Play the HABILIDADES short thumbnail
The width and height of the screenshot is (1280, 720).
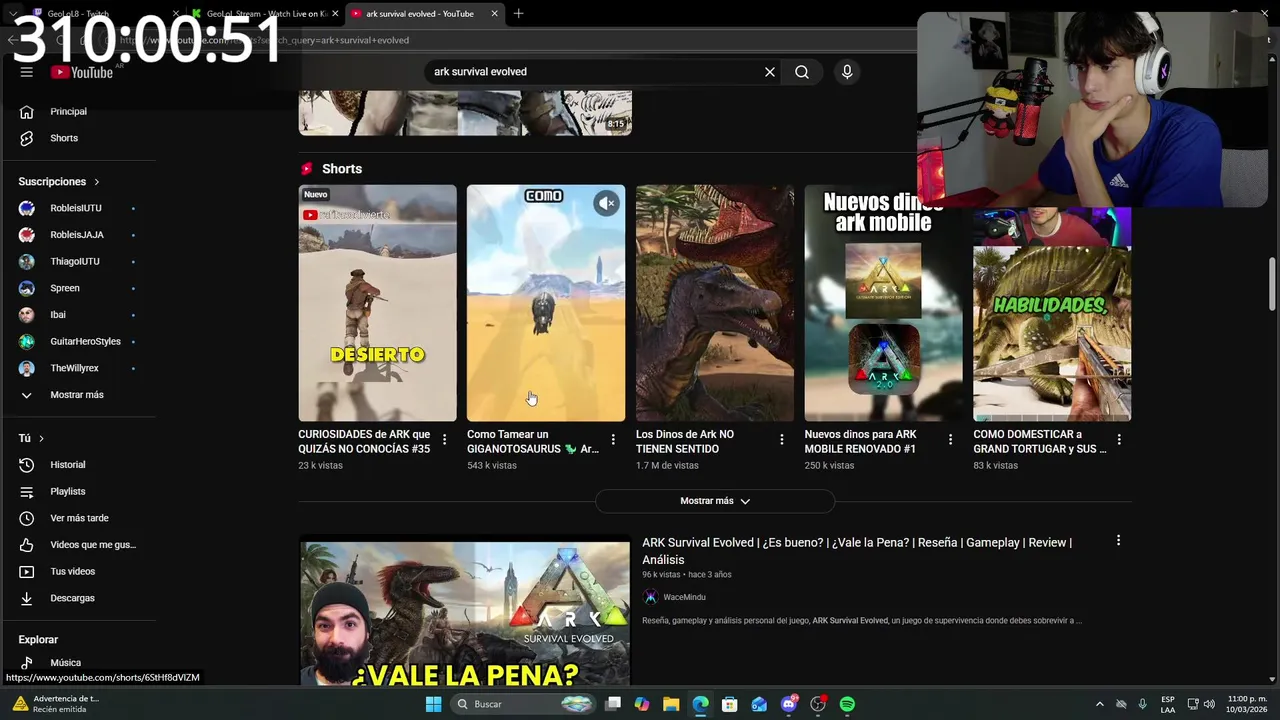[x=1052, y=314]
